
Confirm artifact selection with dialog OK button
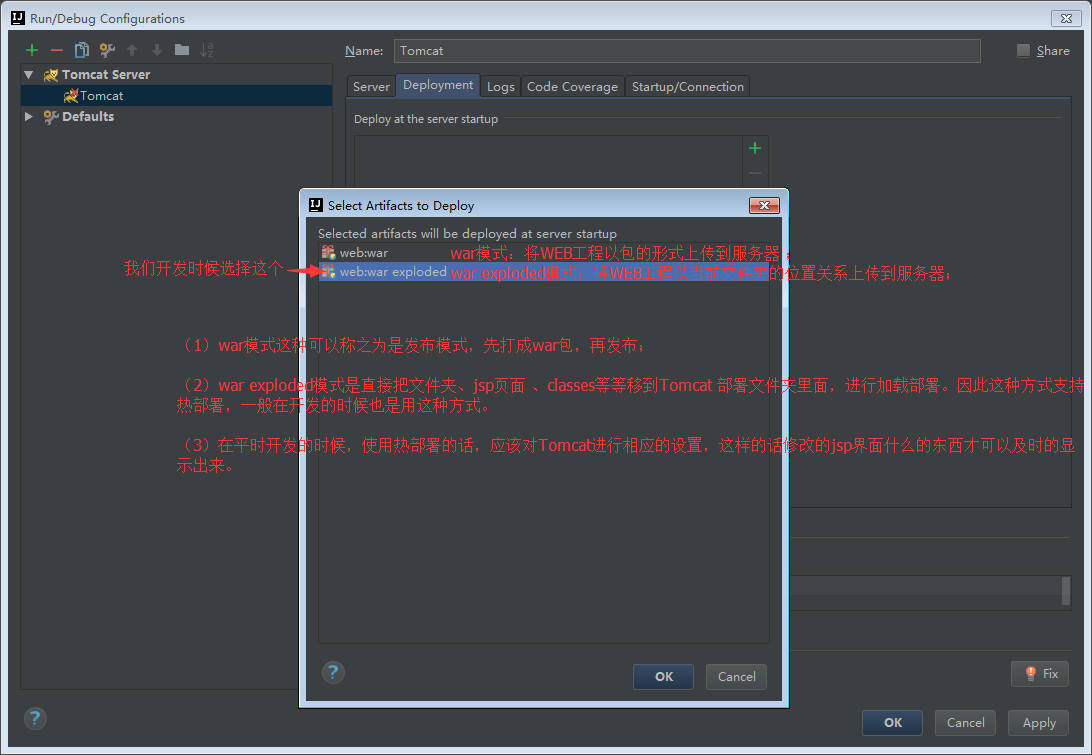click(x=663, y=676)
